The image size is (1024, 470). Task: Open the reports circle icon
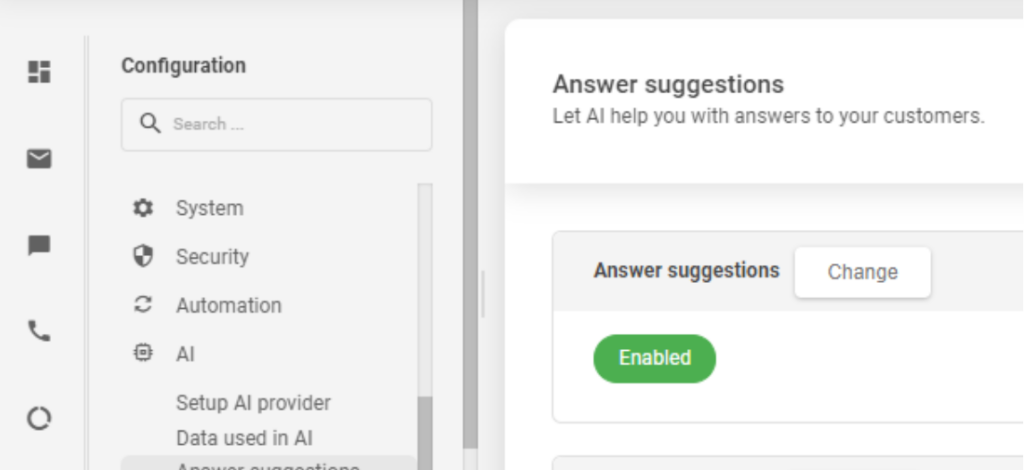(39, 418)
